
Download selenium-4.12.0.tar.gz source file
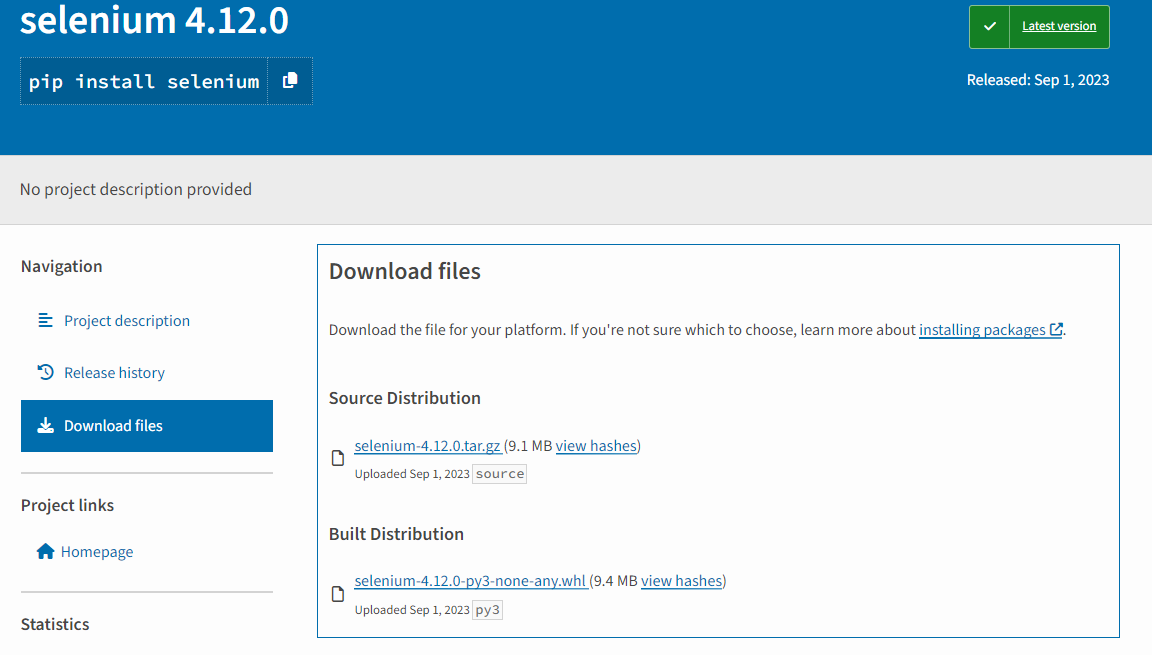(428, 446)
